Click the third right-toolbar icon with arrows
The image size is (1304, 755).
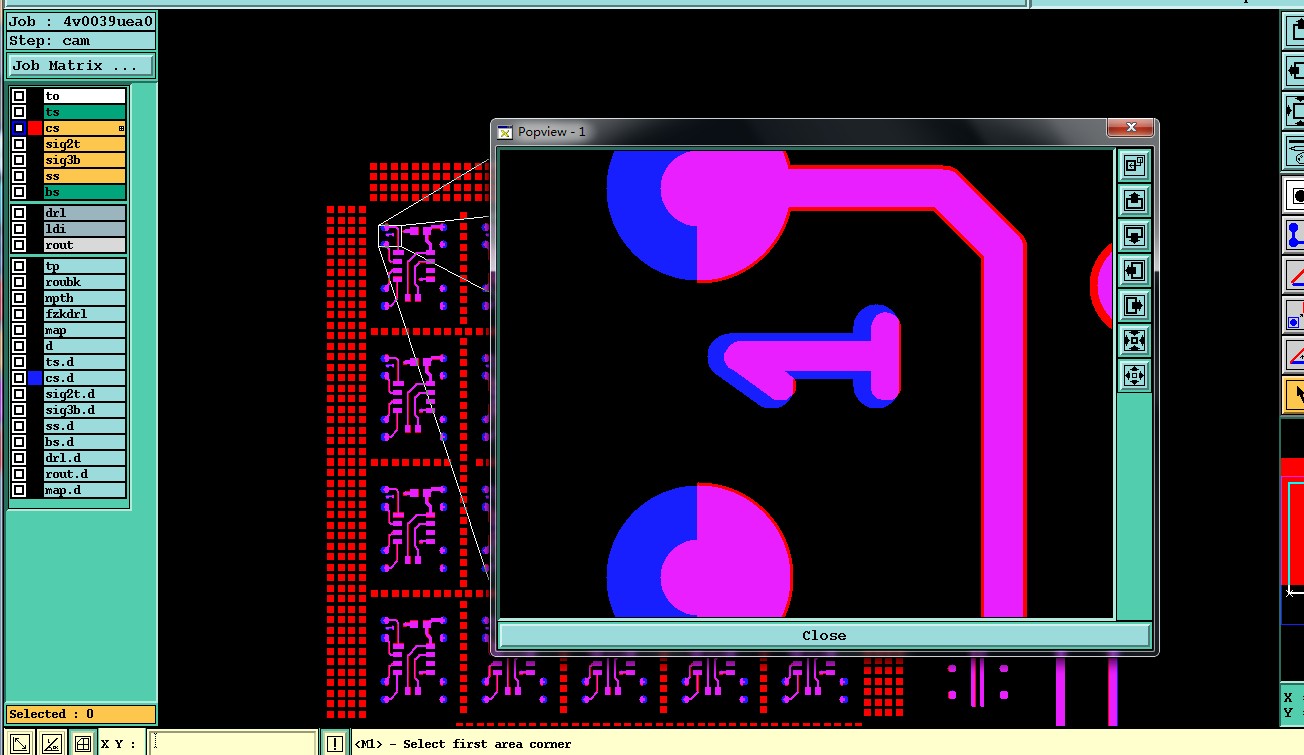tap(1293, 111)
